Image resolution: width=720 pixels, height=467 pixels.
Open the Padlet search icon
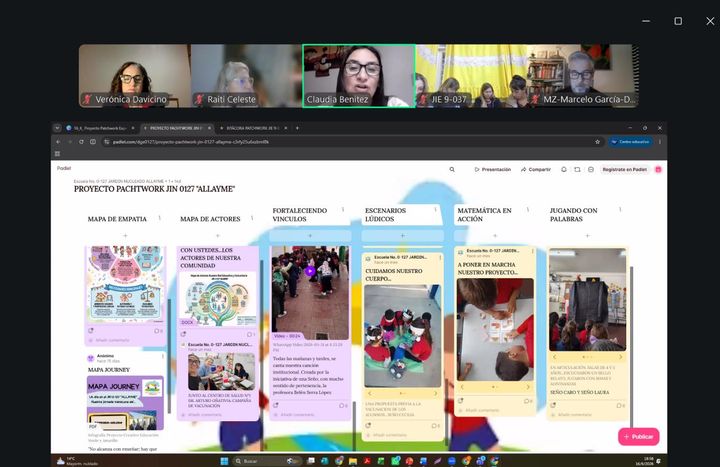452,169
